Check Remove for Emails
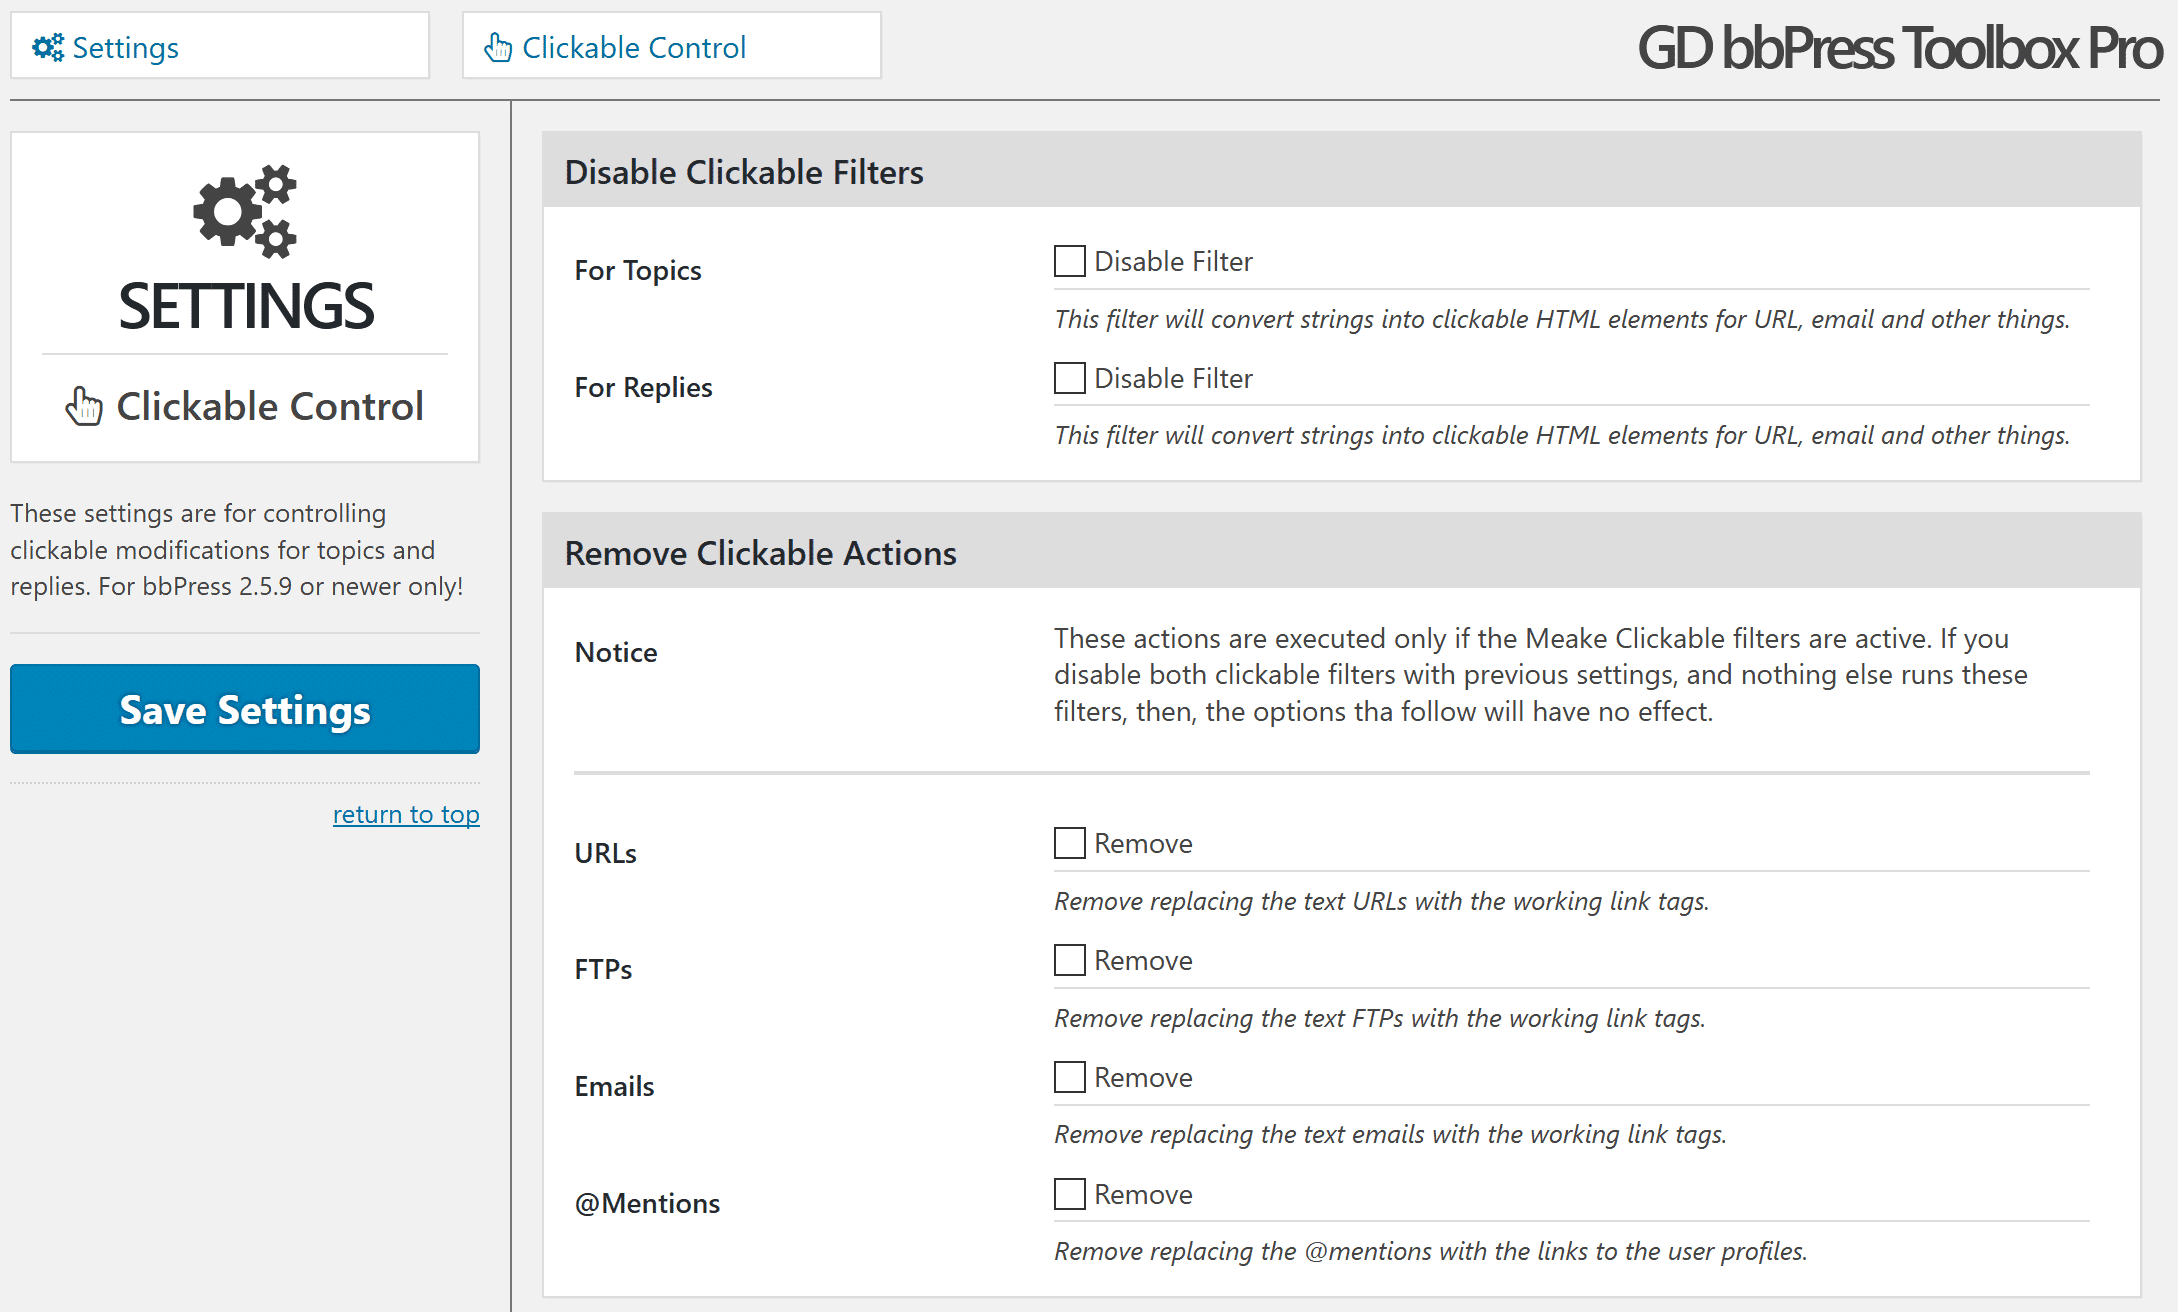This screenshot has width=2178, height=1312. (1070, 1077)
